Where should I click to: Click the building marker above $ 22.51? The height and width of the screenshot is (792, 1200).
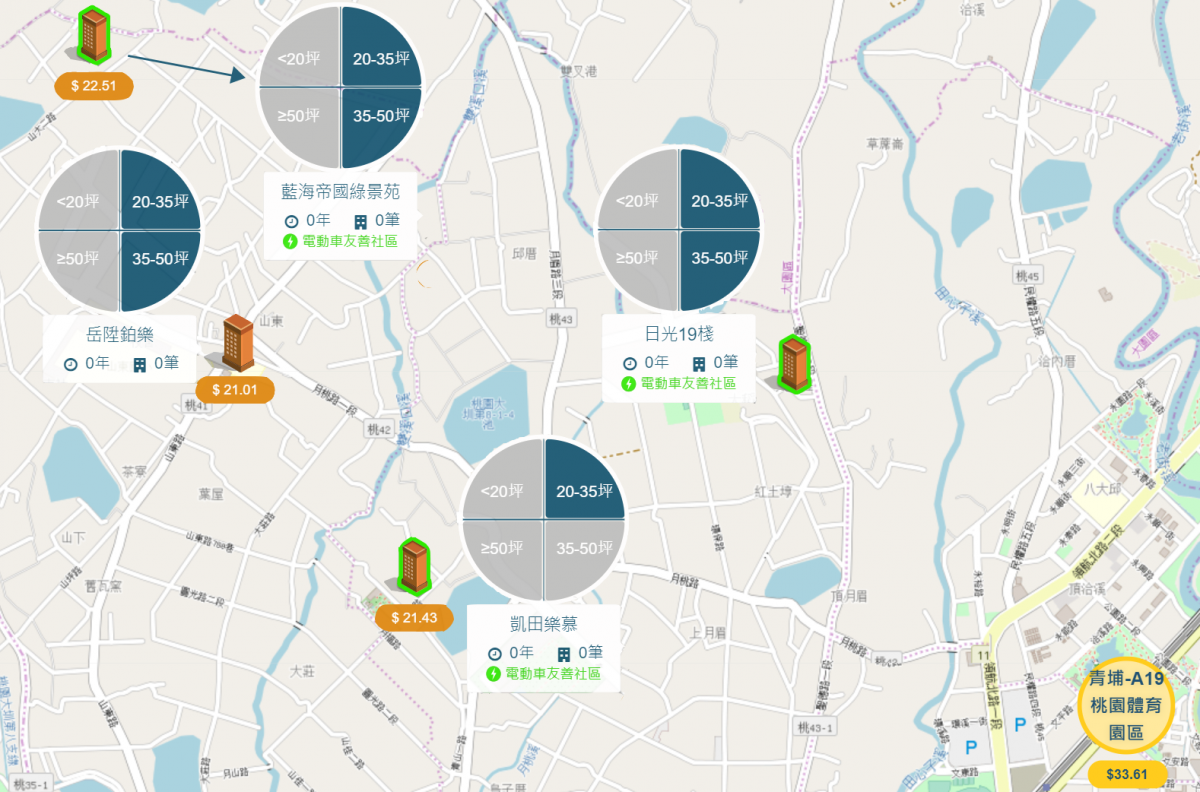coord(94,34)
